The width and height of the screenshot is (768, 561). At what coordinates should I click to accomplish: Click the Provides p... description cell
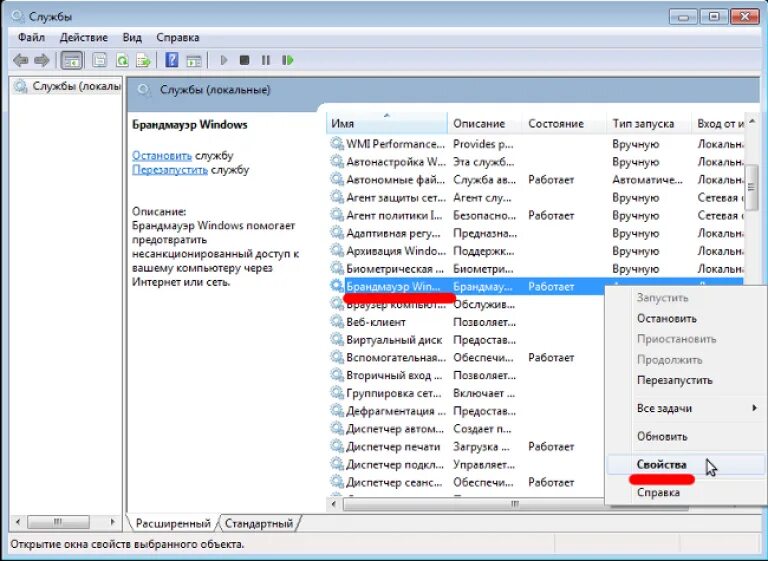(483, 144)
